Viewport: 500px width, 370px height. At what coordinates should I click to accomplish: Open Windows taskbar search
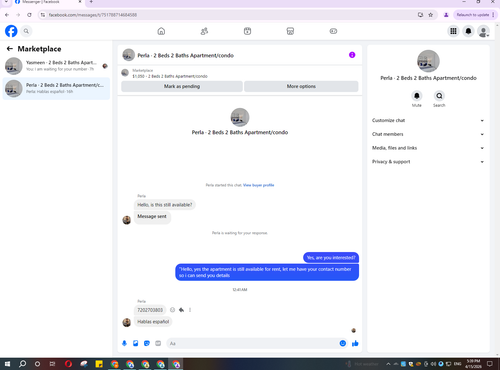(22, 364)
